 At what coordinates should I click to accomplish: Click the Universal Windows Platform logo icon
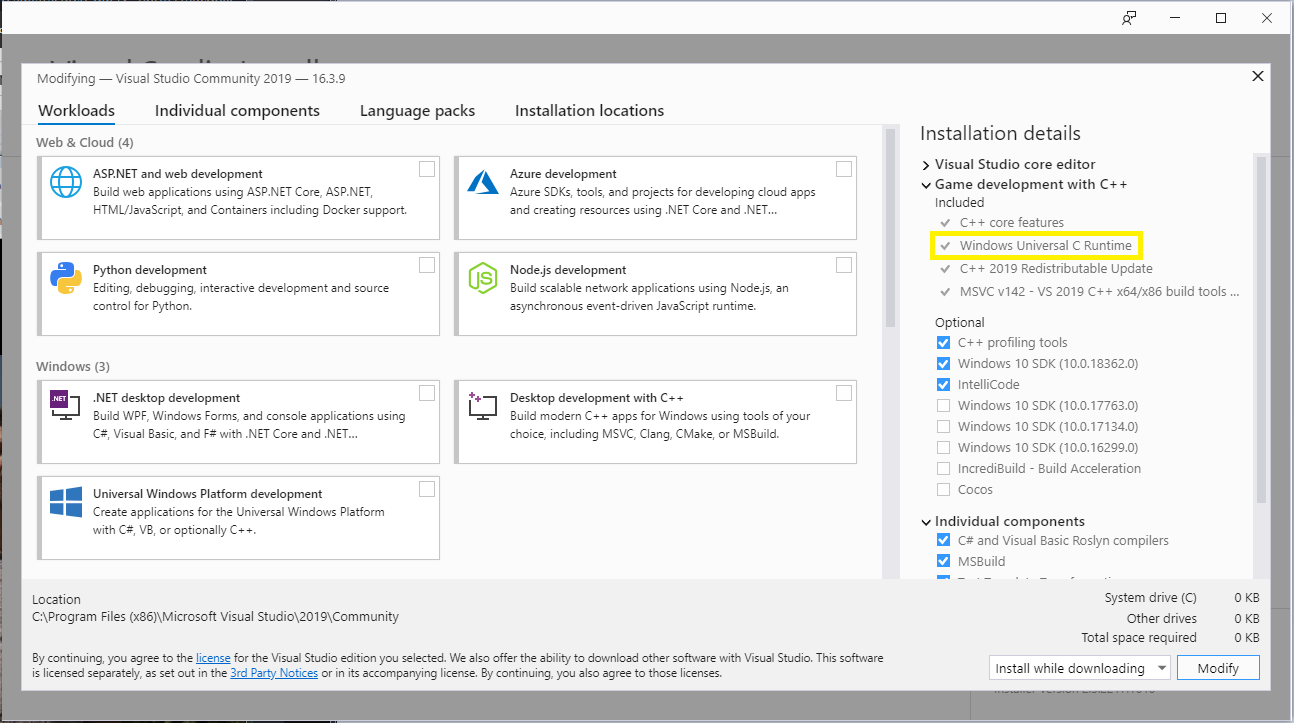[66, 502]
